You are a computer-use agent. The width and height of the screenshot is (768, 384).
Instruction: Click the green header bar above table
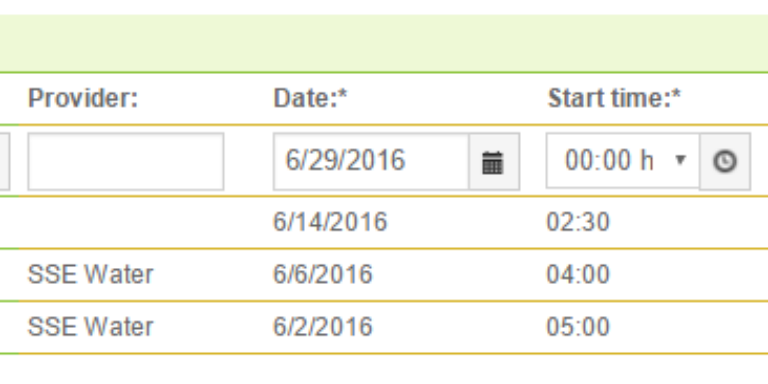click(x=384, y=43)
